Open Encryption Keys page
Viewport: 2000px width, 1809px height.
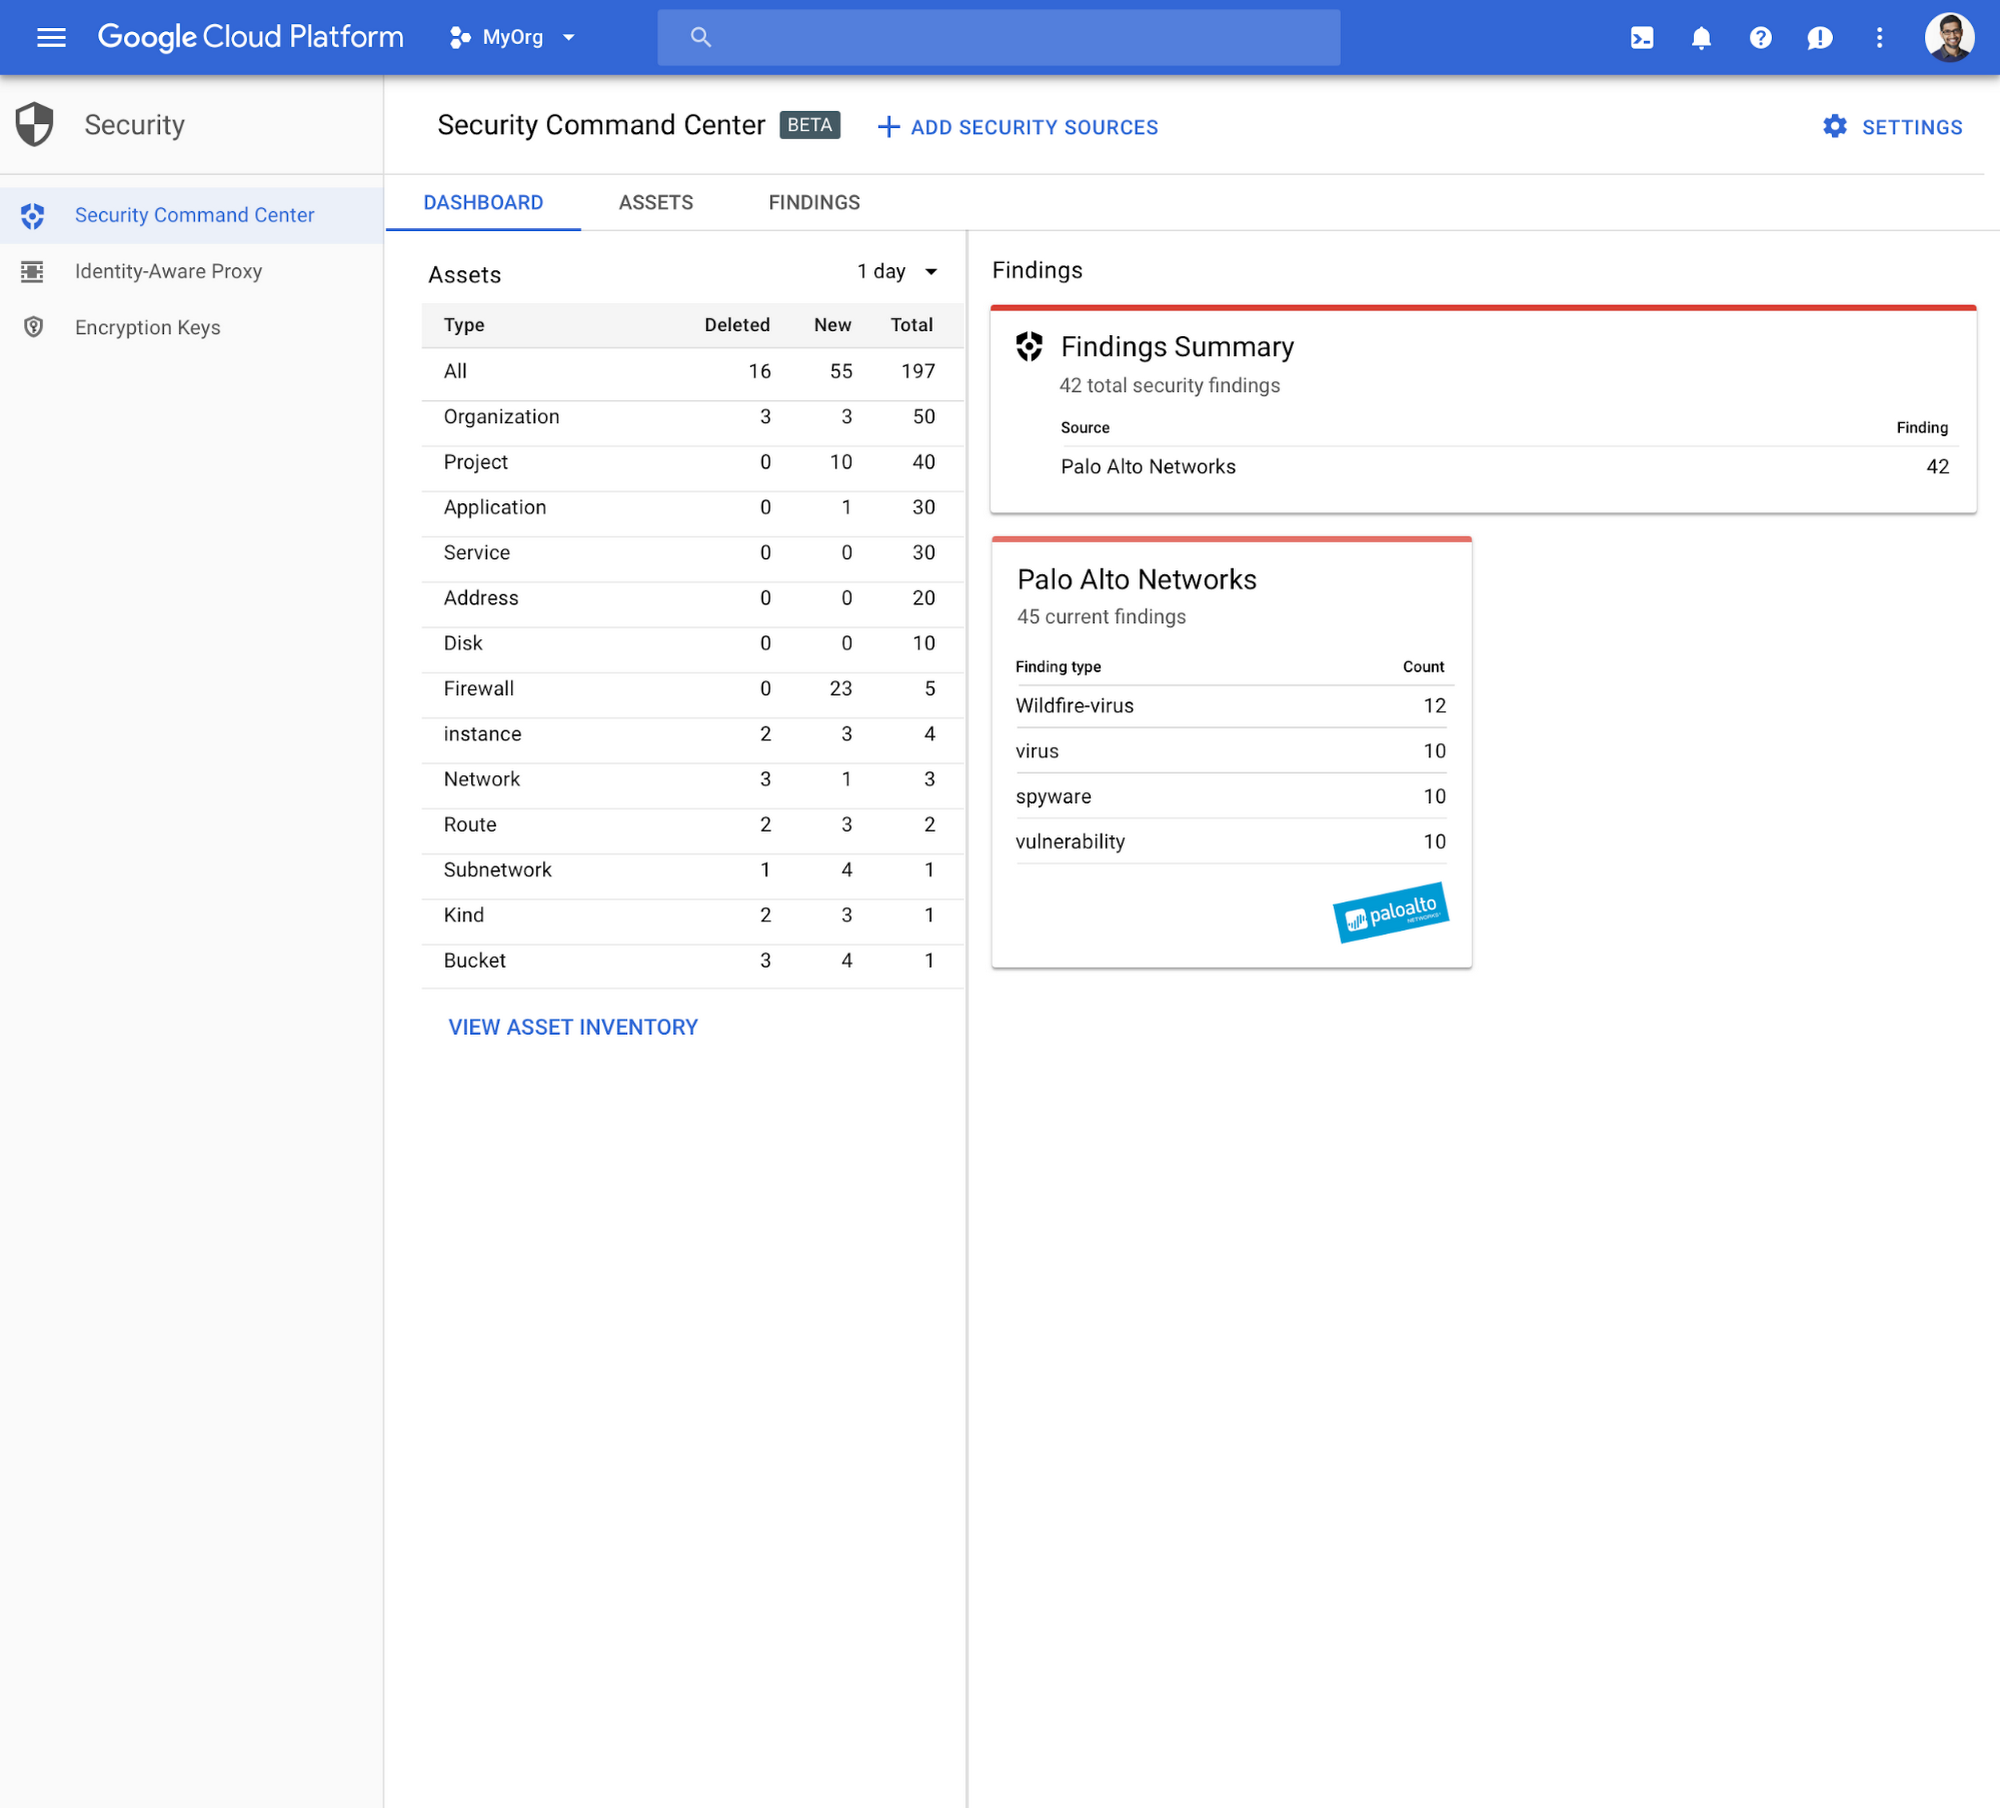[x=192, y=327]
